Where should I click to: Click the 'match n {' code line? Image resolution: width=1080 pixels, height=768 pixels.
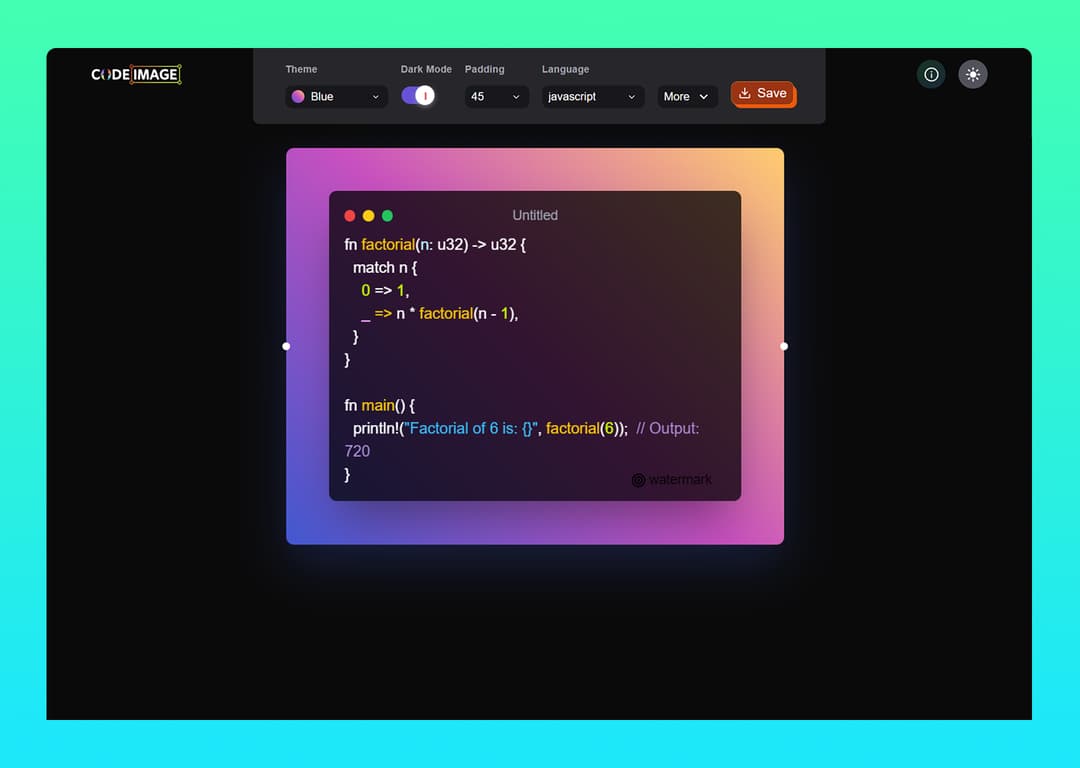(385, 267)
